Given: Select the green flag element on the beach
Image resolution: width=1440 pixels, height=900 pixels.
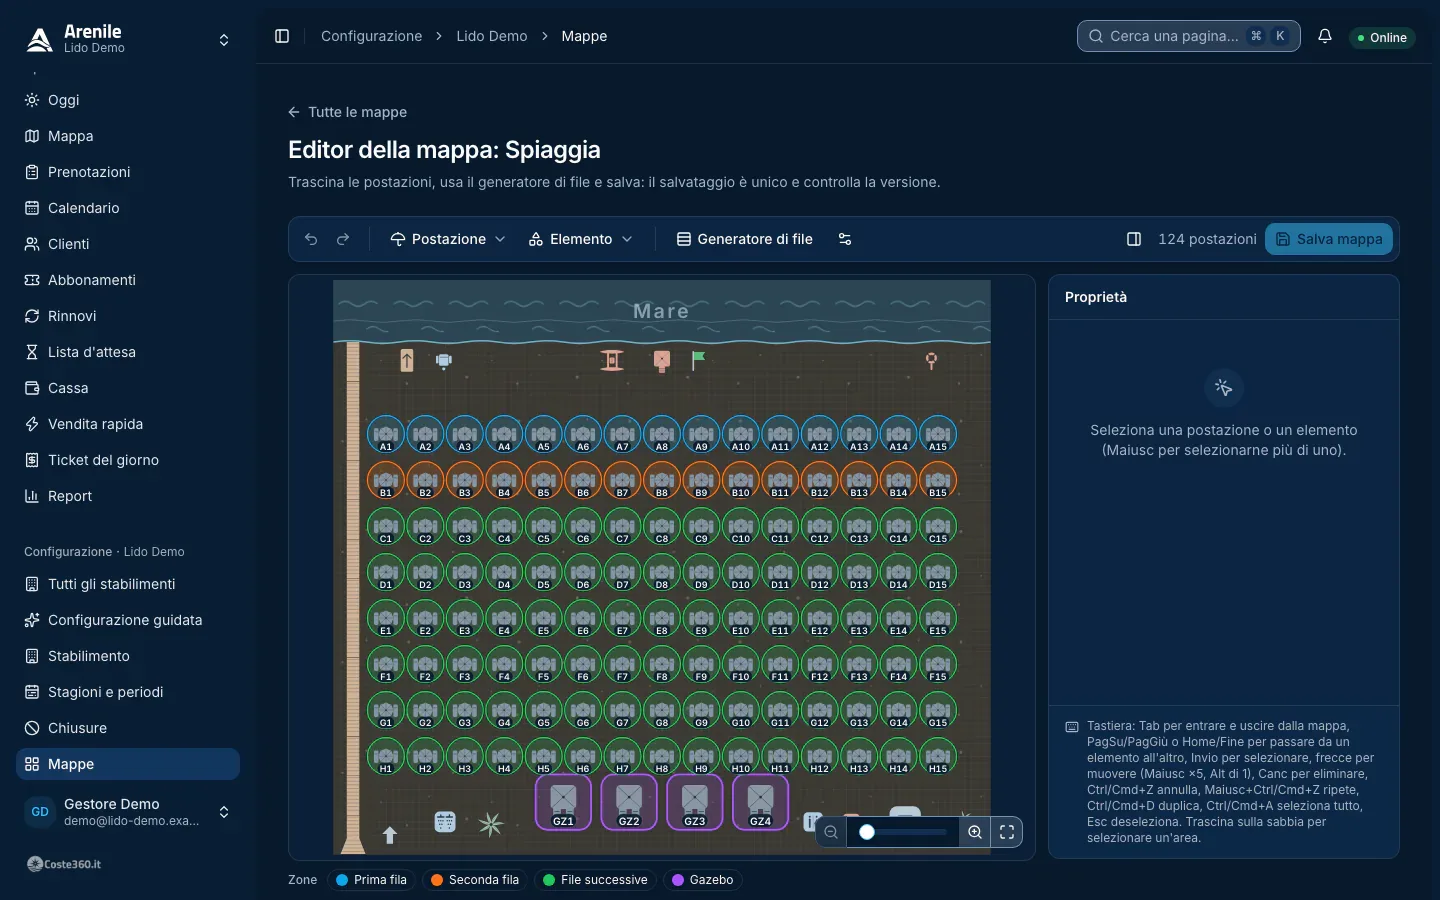Looking at the screenshot, I should click(x=698, y=360).
